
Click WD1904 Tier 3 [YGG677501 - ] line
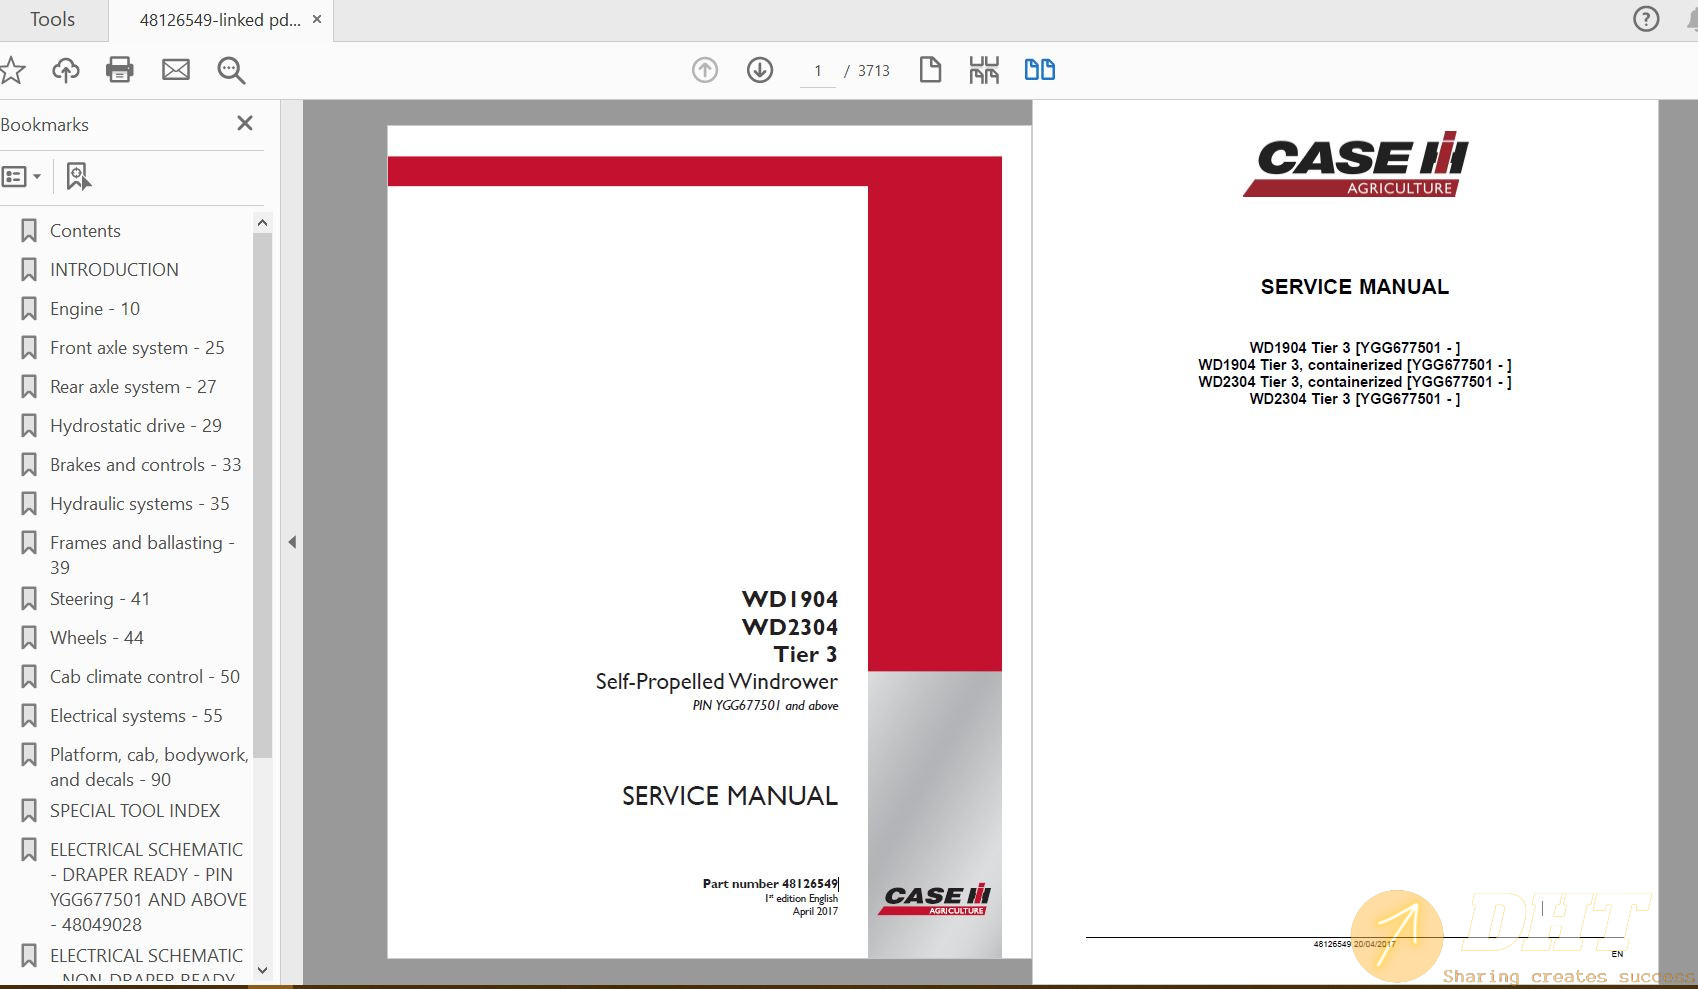pyautogui.click(x=1354, y=348)
